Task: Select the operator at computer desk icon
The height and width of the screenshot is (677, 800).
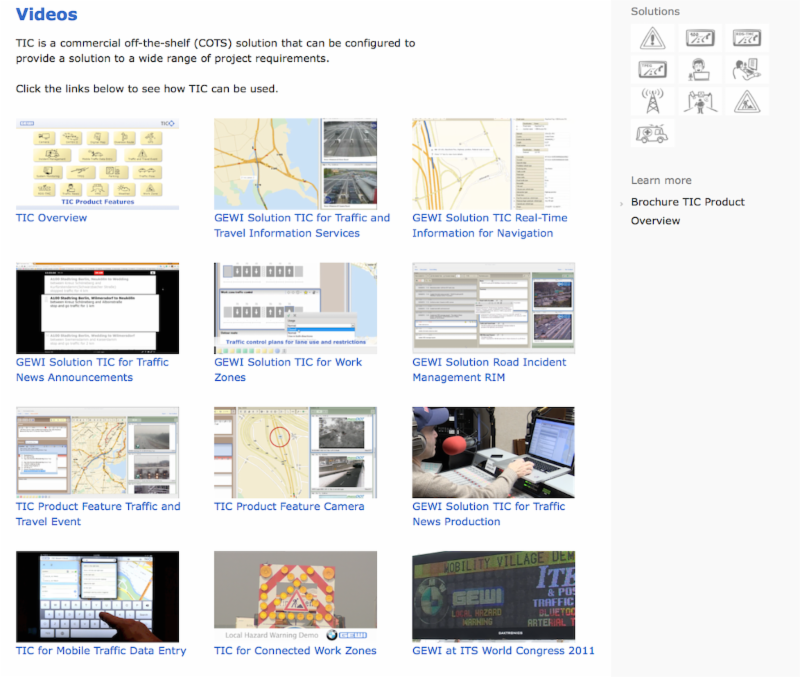Action: point(747,70)
